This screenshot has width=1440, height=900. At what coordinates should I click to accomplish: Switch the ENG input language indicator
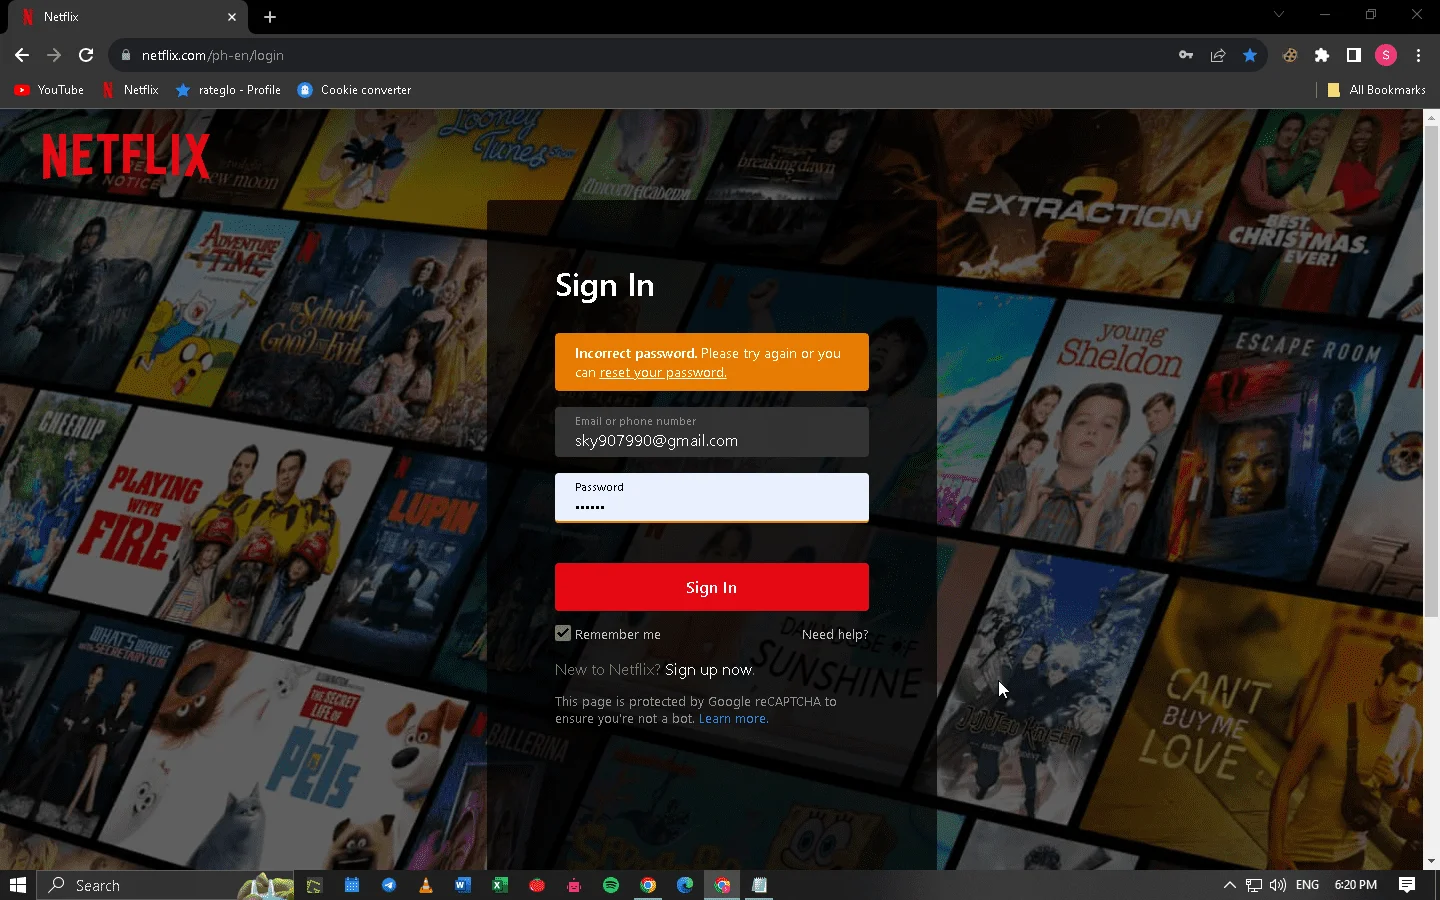1307,885
